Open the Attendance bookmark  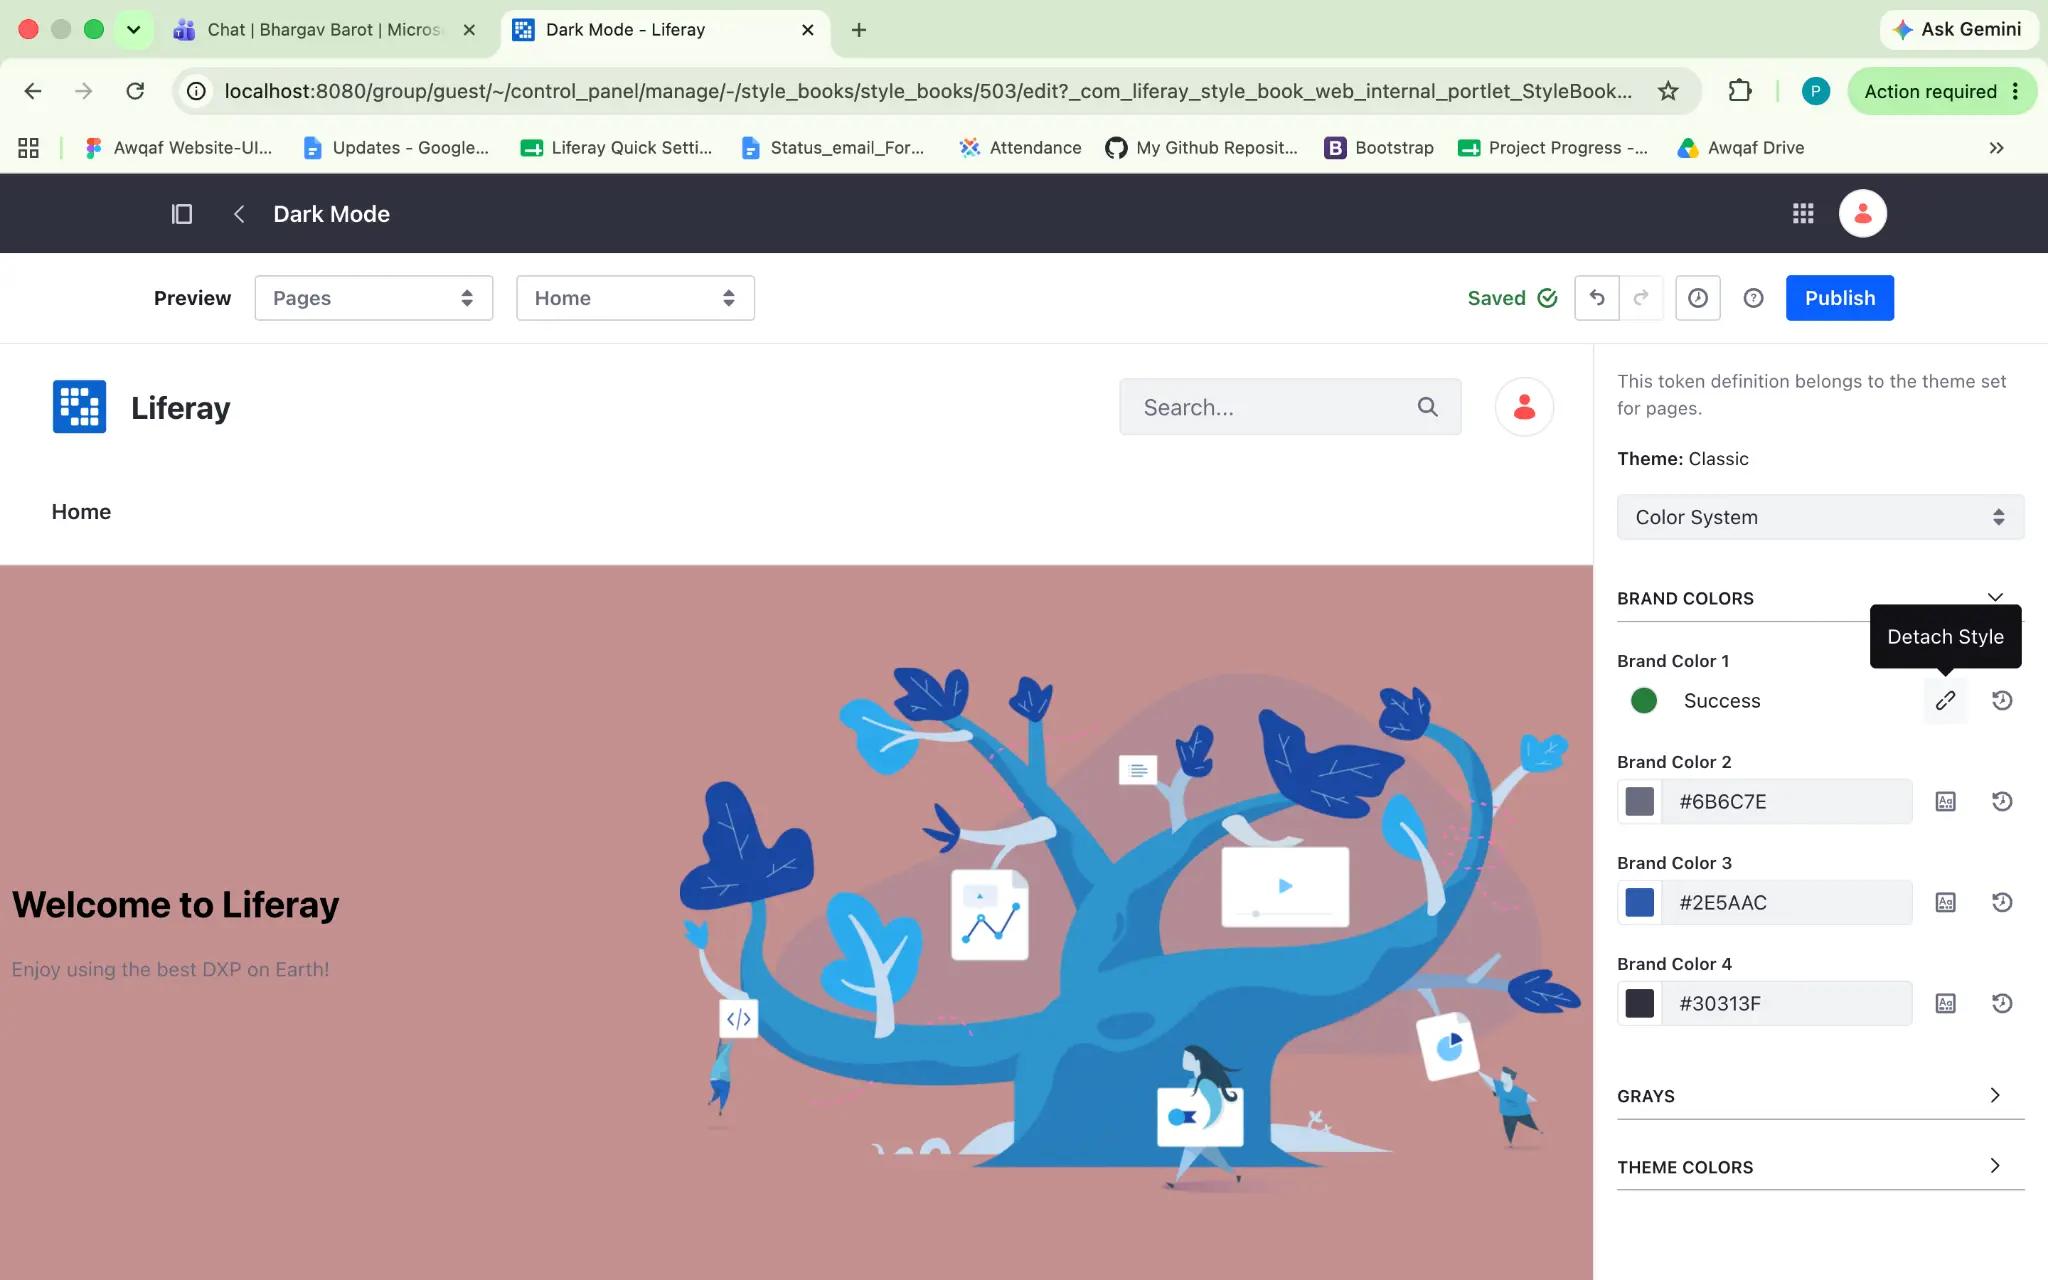pyautogui.click(x=1020, y=148)
